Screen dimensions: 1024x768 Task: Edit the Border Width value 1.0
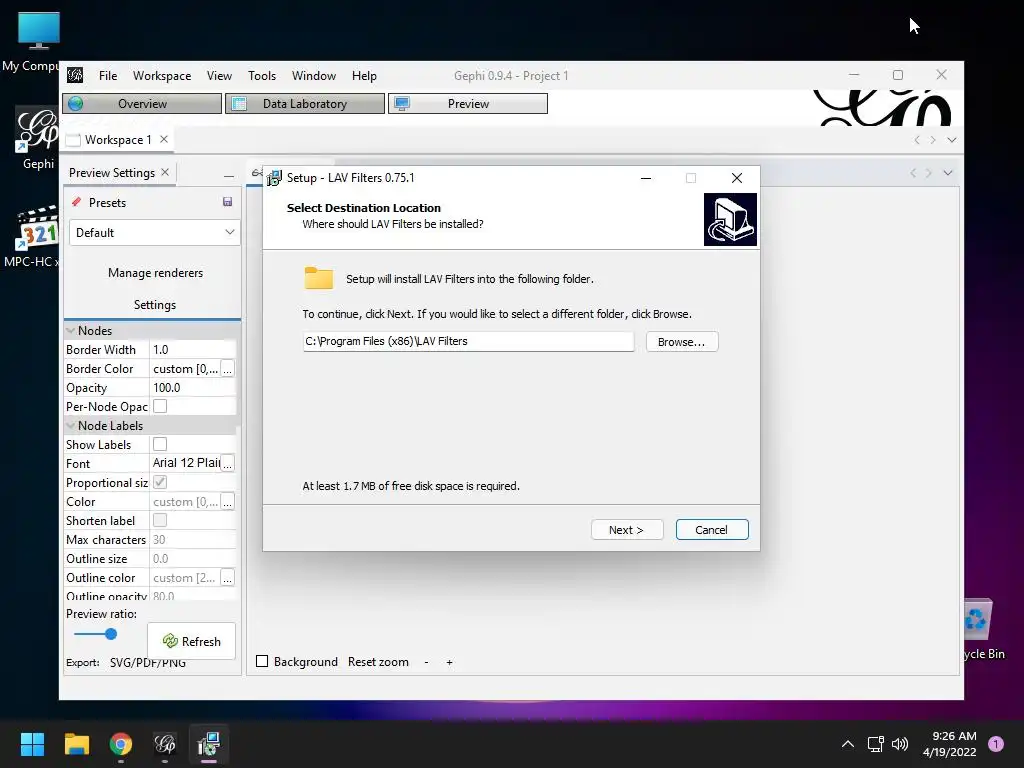click(193, 350)
